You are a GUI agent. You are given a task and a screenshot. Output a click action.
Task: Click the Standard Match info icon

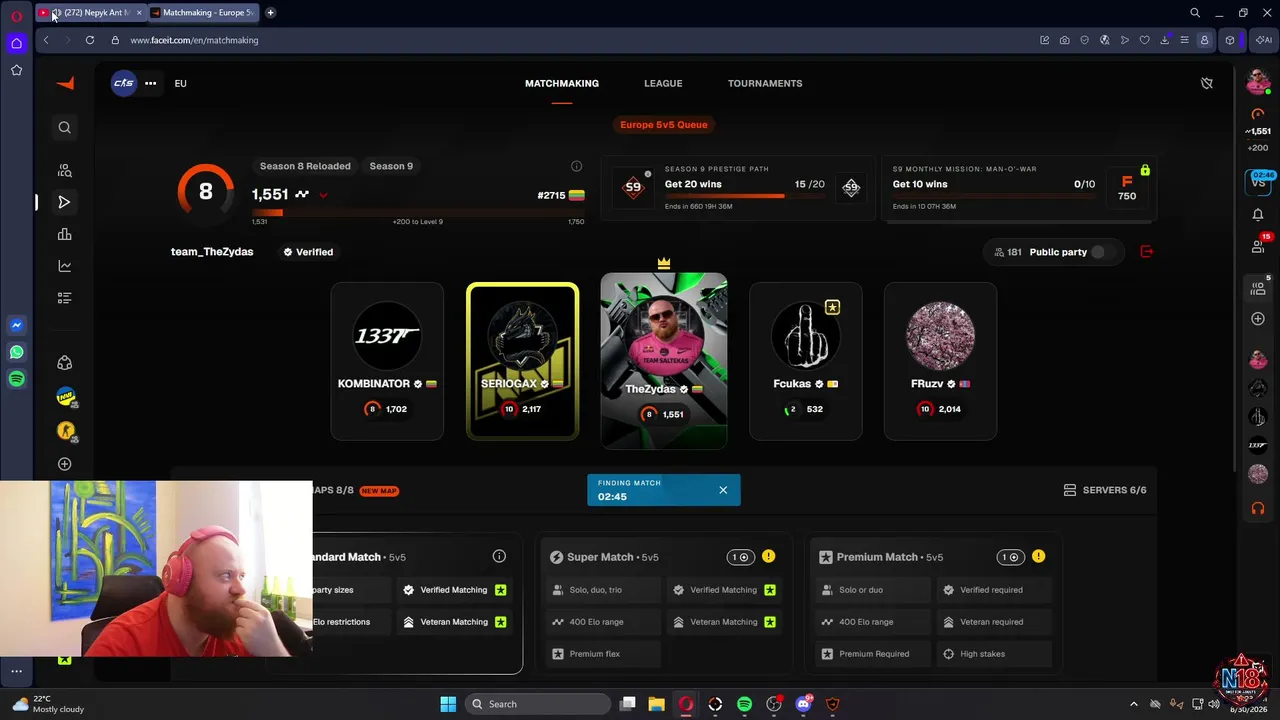pos(499,557)
